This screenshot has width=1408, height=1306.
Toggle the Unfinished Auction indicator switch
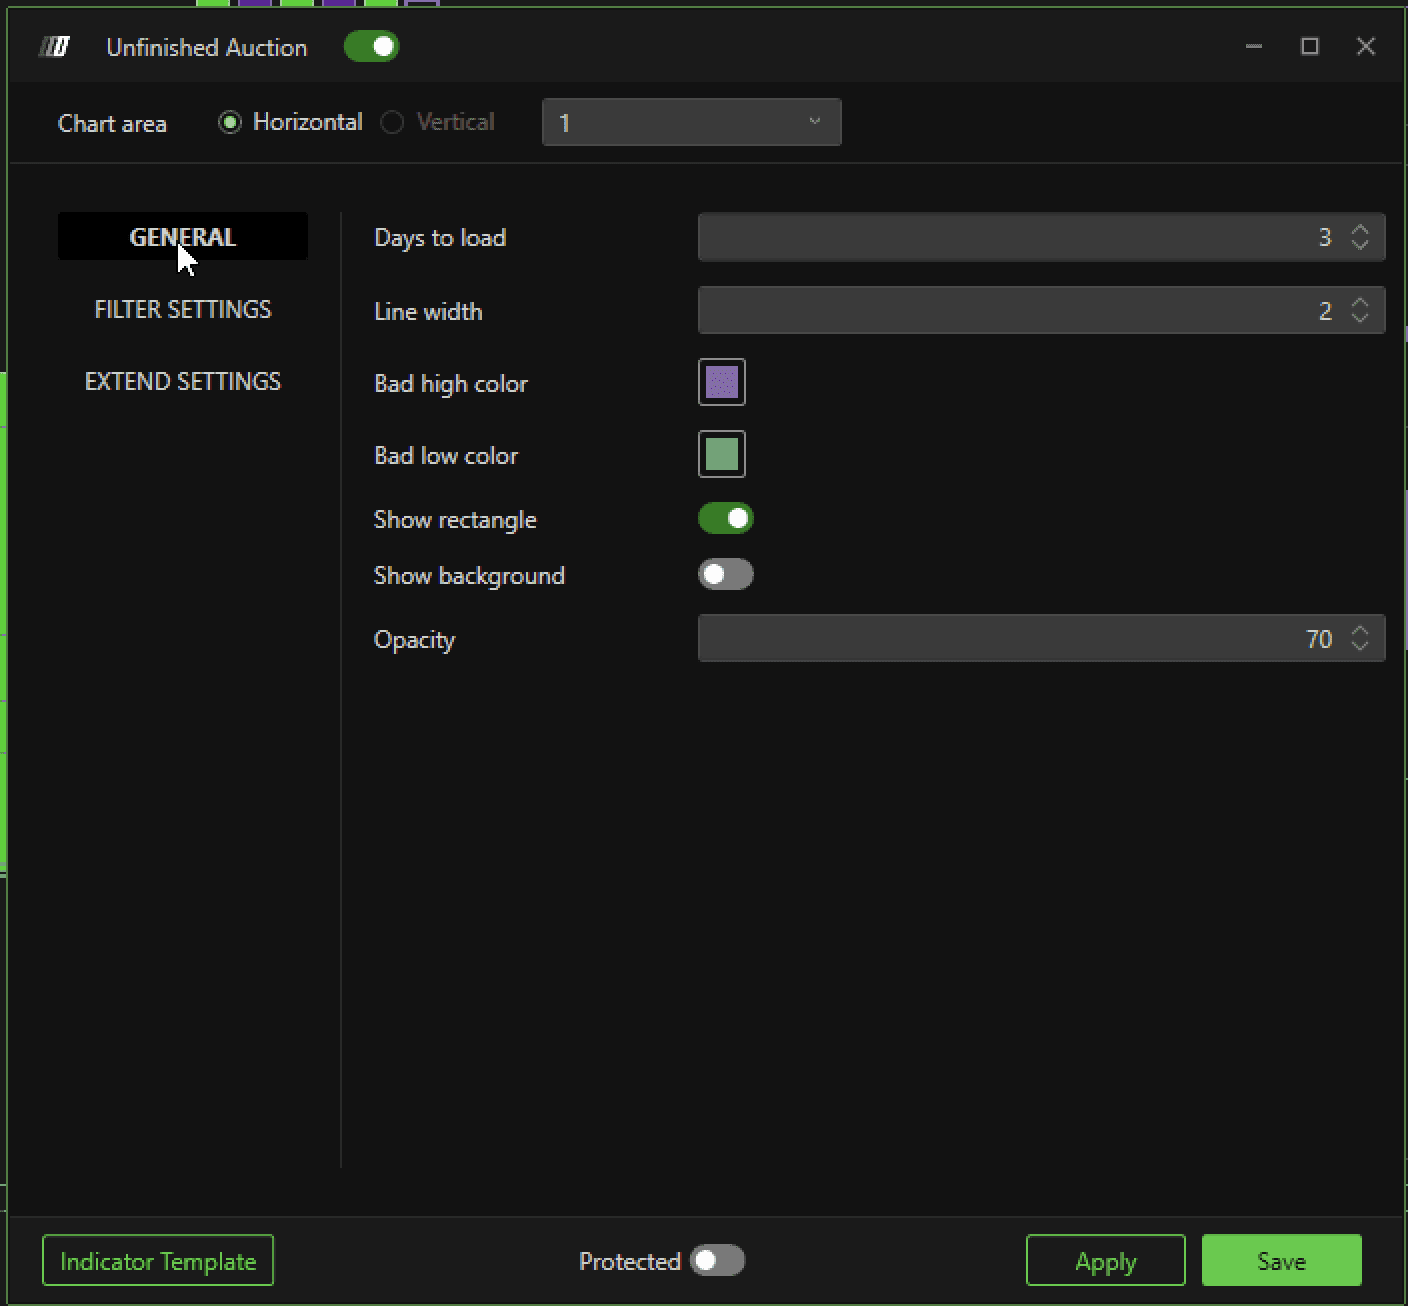[371, 47]
